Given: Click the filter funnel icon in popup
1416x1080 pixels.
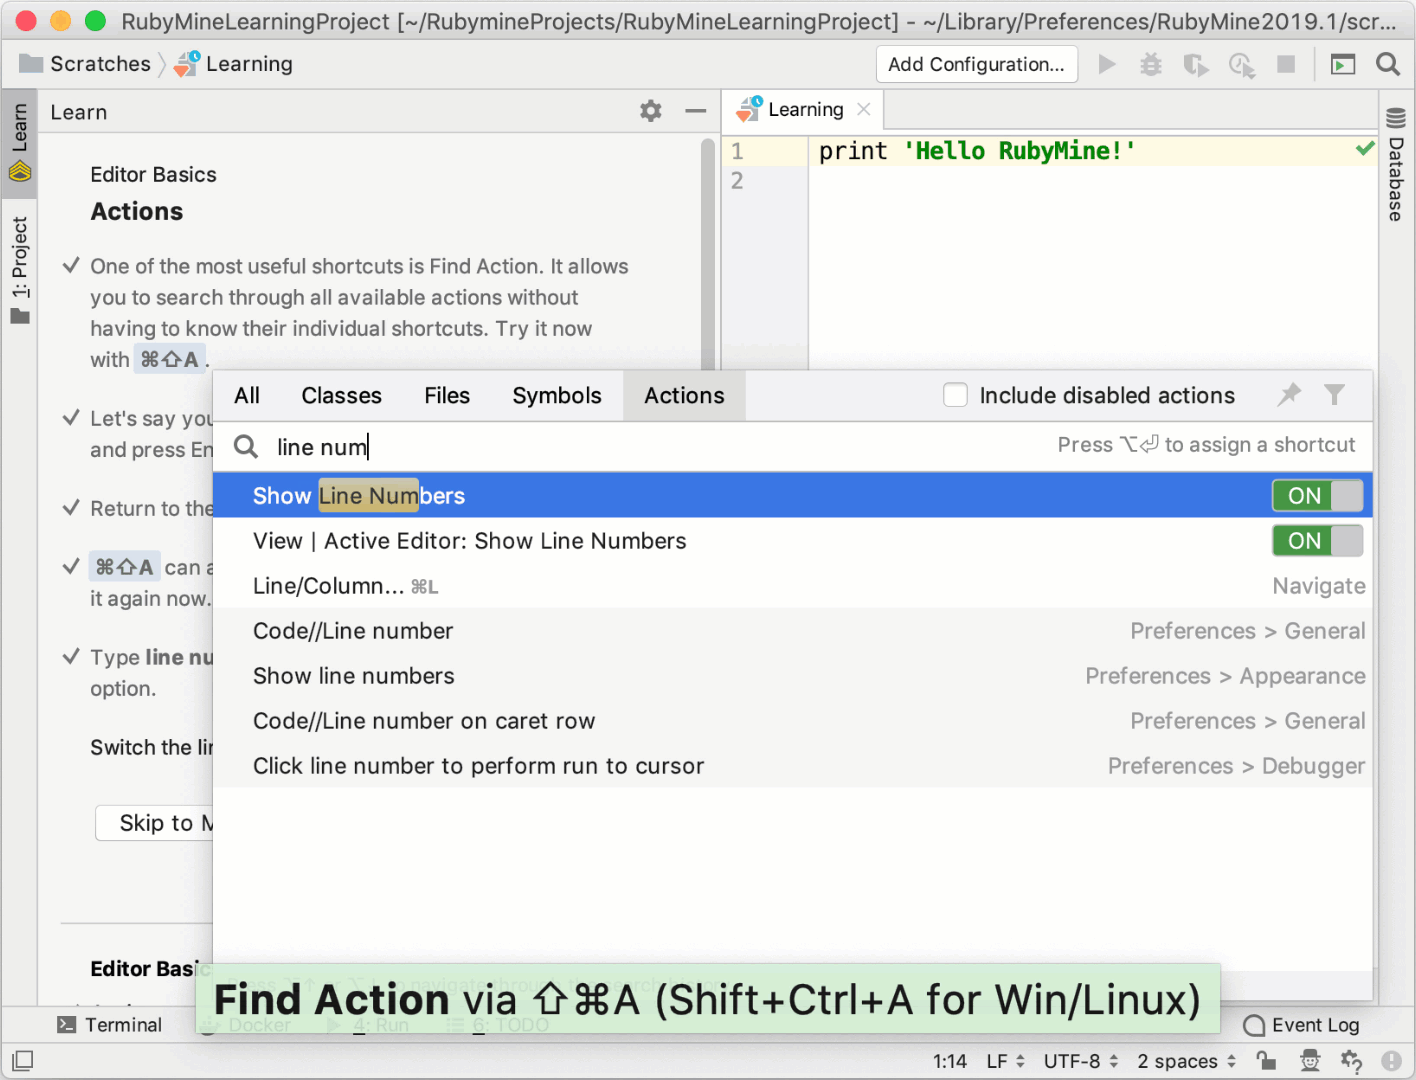Looking at the screenshot, I should 1334,395.
